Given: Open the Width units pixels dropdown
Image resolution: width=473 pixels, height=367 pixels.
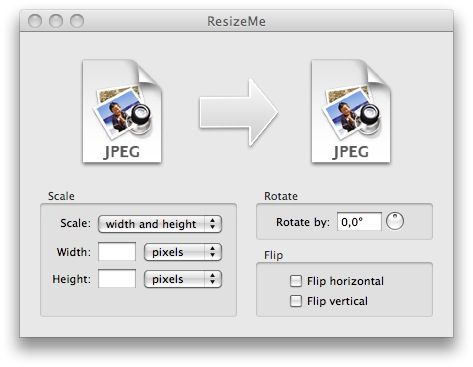Looking at the screenshot, I should (183, 252).
